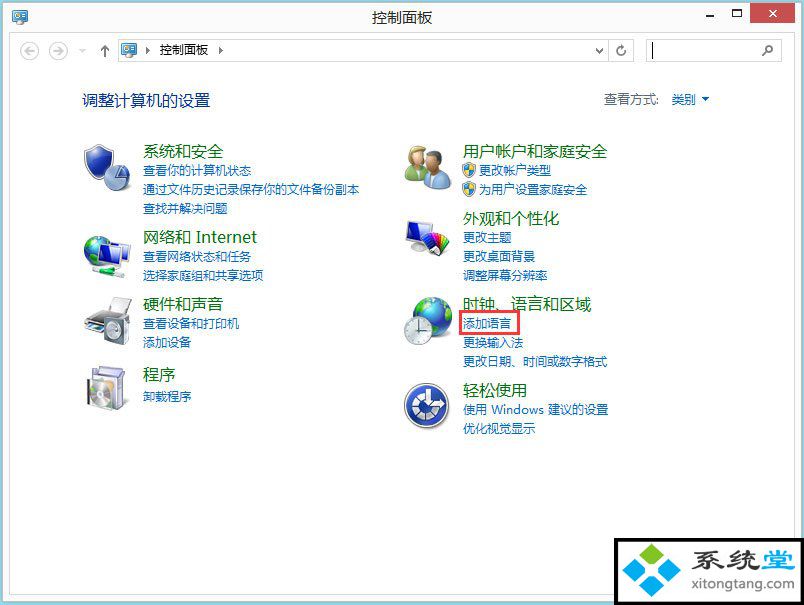
Task: Click the shield icon beside 为用户设置家庭安全
Action: [x=469, y=190]
